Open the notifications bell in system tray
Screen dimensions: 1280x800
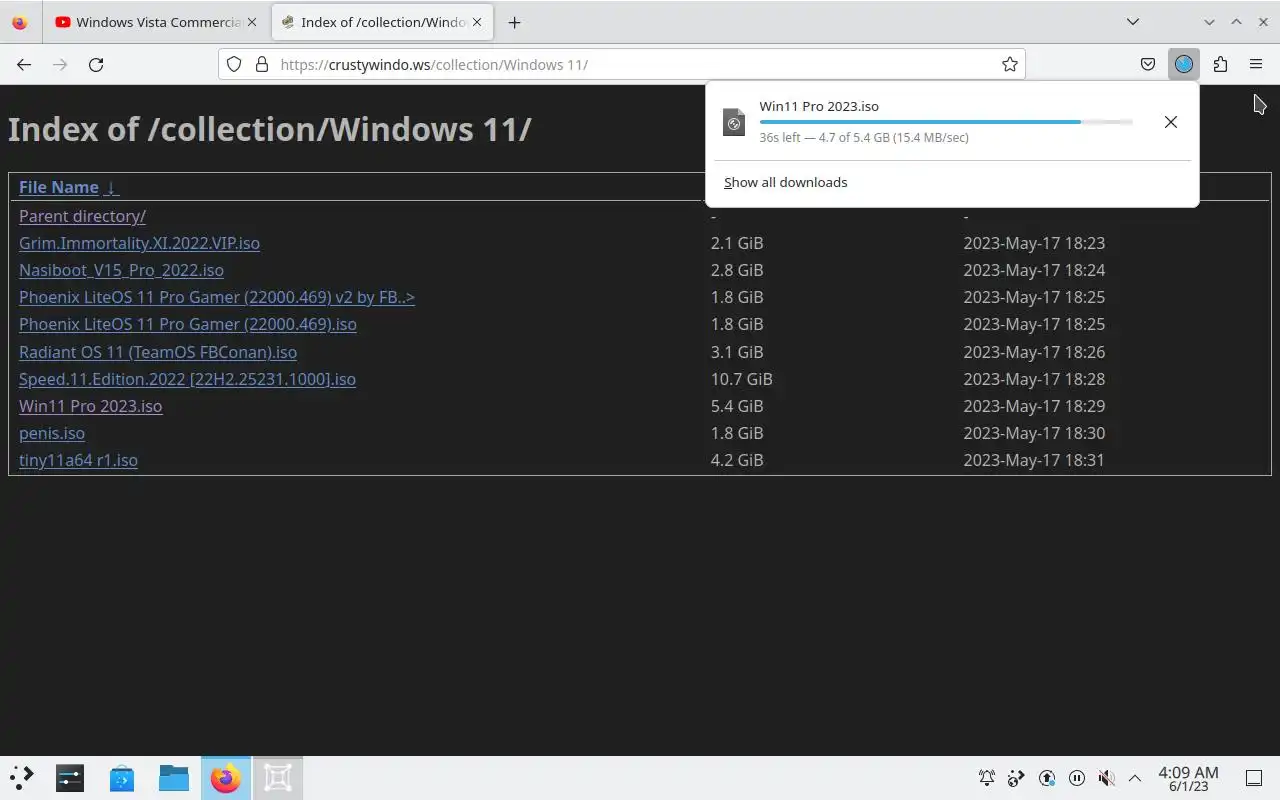[987, 778]
